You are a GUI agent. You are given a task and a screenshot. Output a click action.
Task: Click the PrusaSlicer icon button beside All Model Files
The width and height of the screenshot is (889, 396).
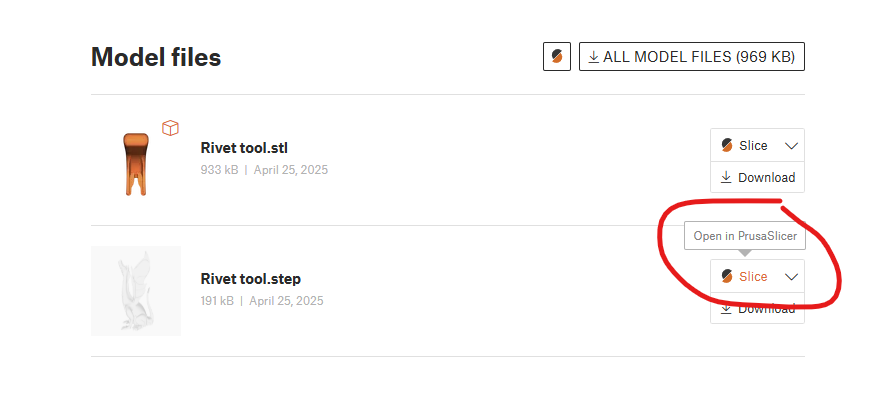point(557,57)
